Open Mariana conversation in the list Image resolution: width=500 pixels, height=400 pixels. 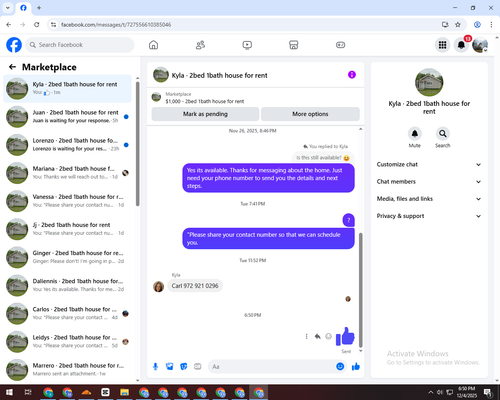[67, 173]
